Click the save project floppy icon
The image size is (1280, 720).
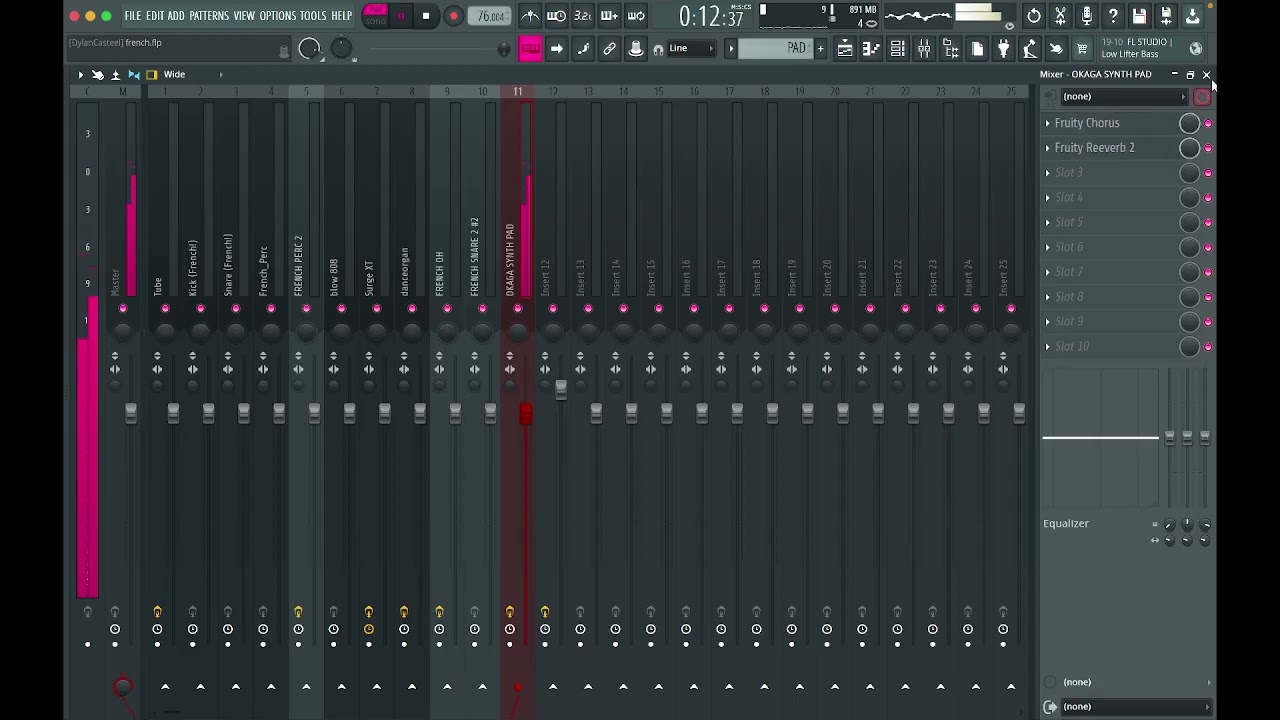[1139, 16]
